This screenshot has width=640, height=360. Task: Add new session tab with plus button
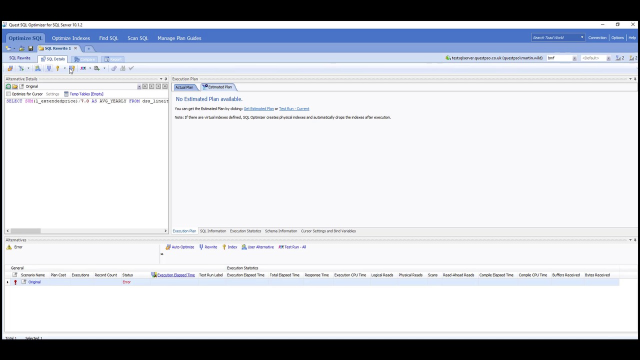click(89, 49)
